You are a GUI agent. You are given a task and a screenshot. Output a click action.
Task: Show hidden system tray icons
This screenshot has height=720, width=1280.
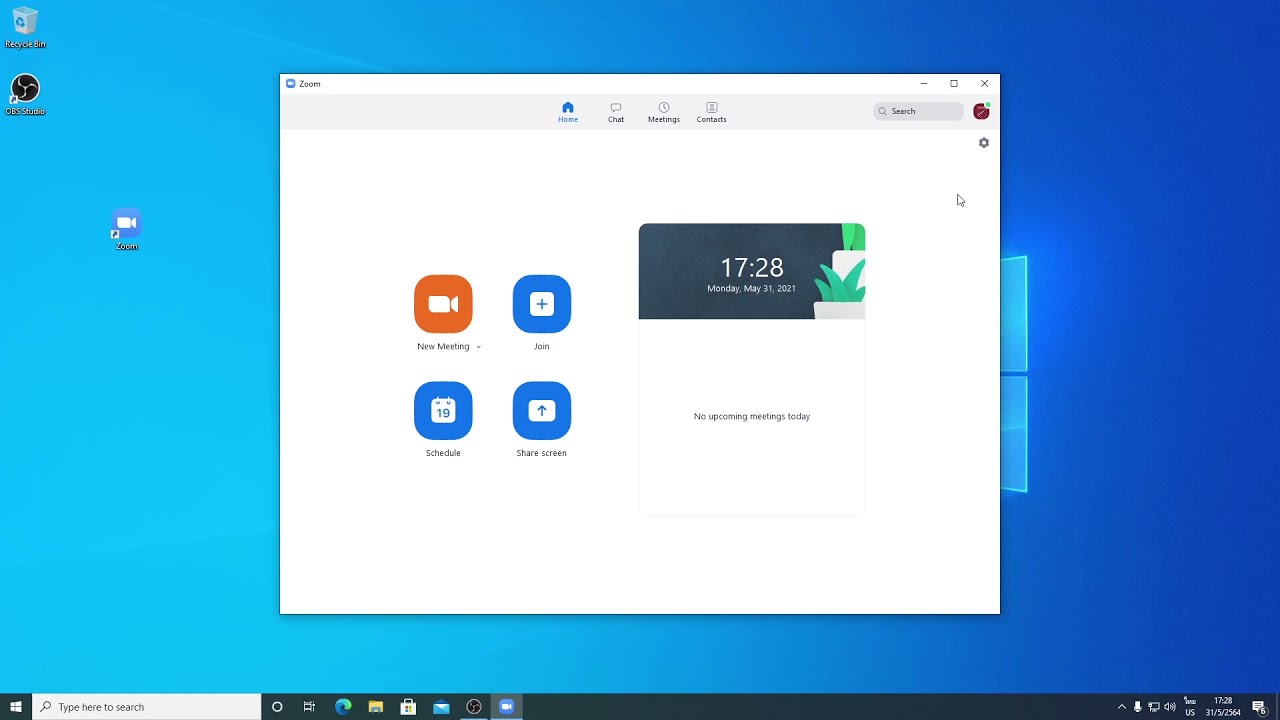pyautogui.click(x=1121, y=707)
